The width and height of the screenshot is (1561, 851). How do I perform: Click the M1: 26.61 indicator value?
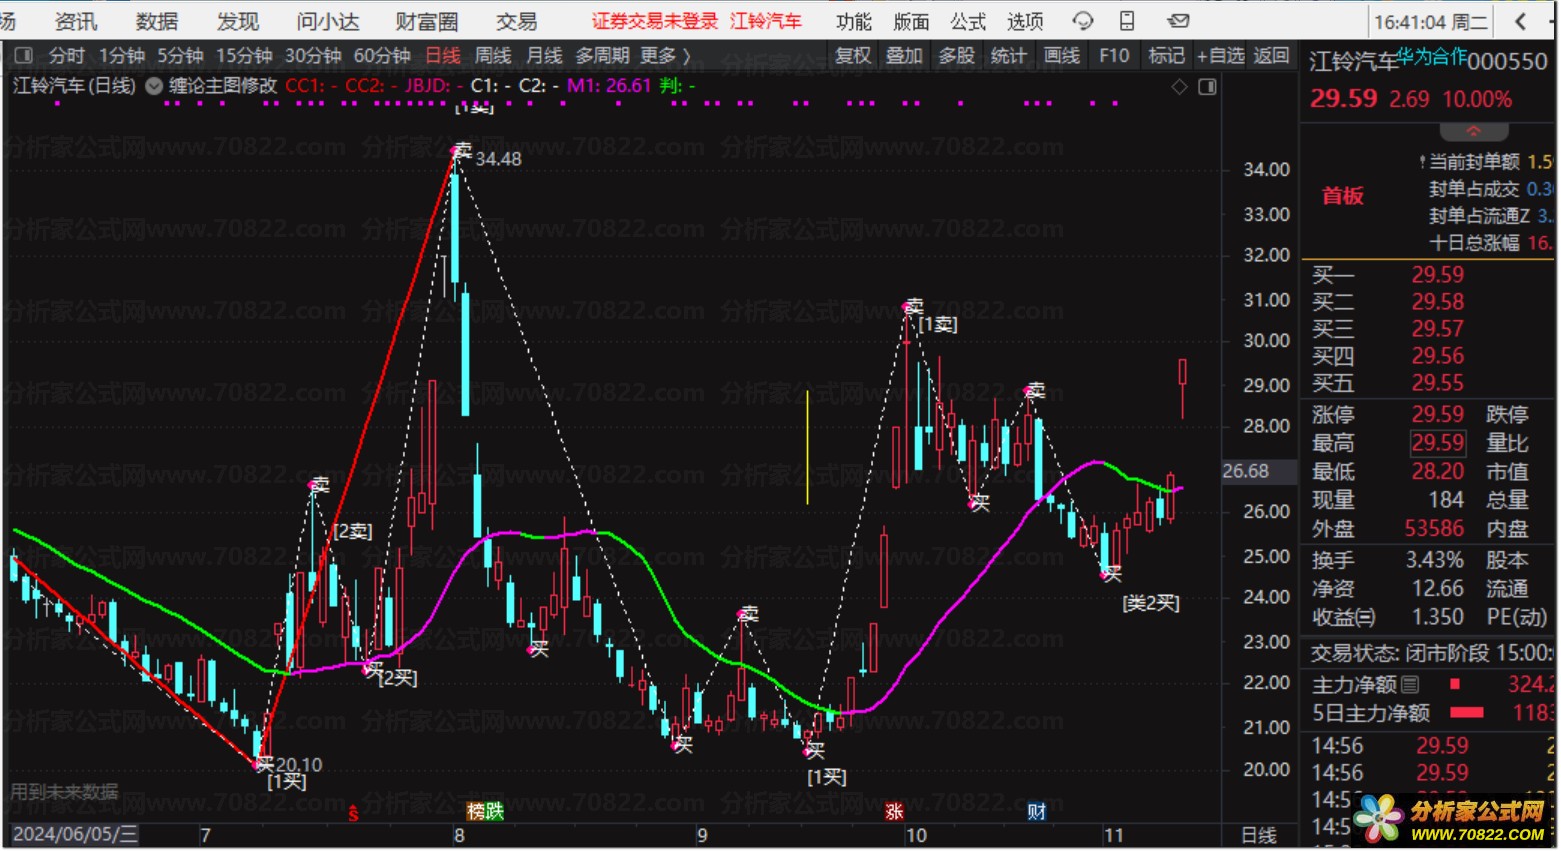tap(609, 86)
